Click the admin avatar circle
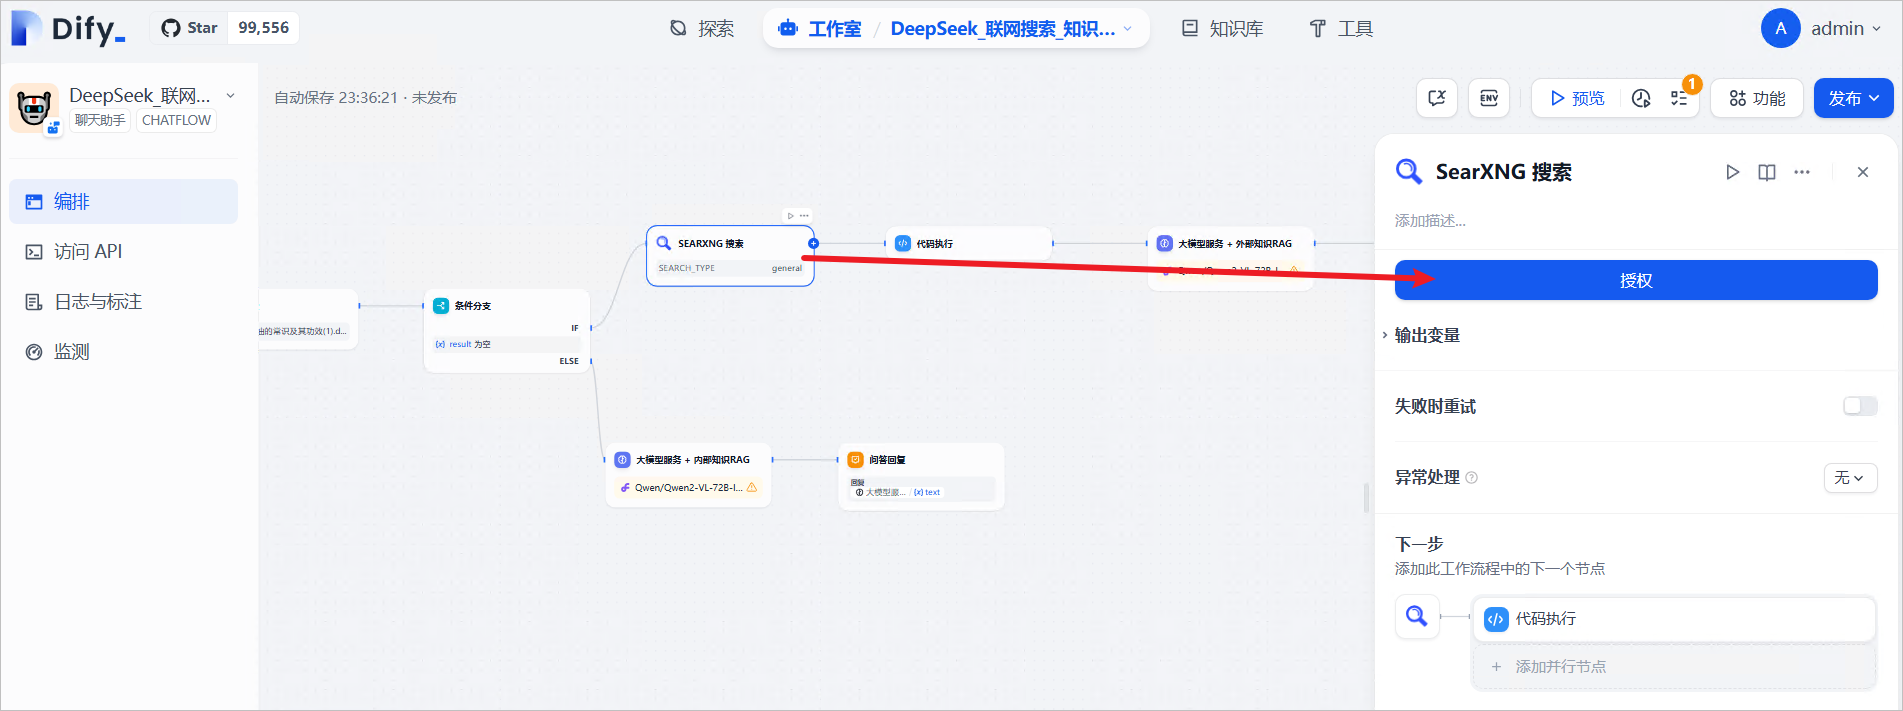This screenshot has width=1903, height=711. pos(1780,28)
